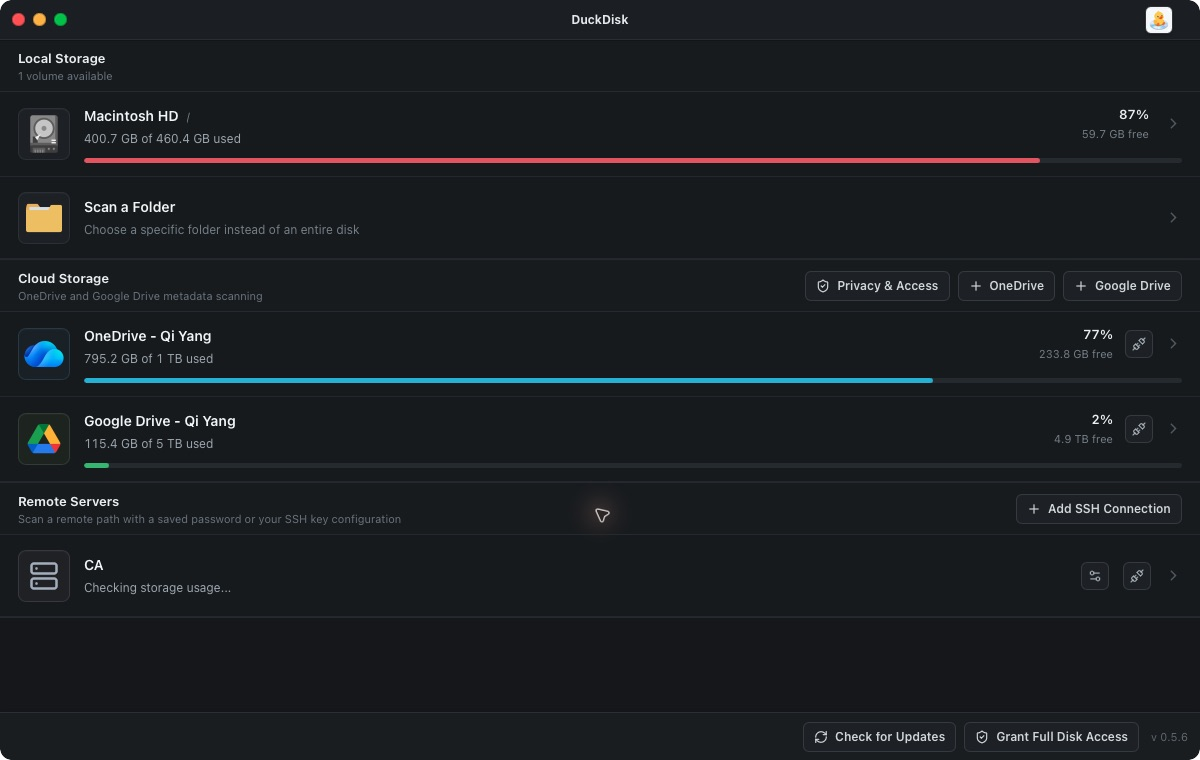Click the Google Drive triangle icon
The height and width of the screenshot is (760, 1200).
44,439
